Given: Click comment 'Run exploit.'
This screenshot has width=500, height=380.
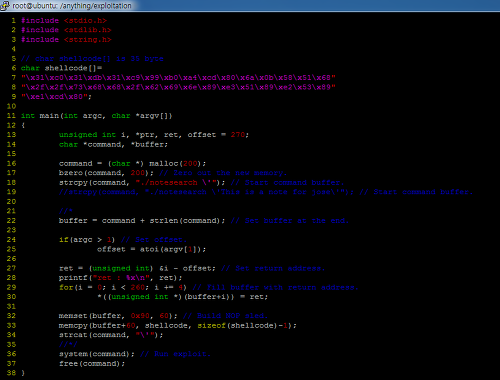Looking at the screenshot, I should click(182, 354).
